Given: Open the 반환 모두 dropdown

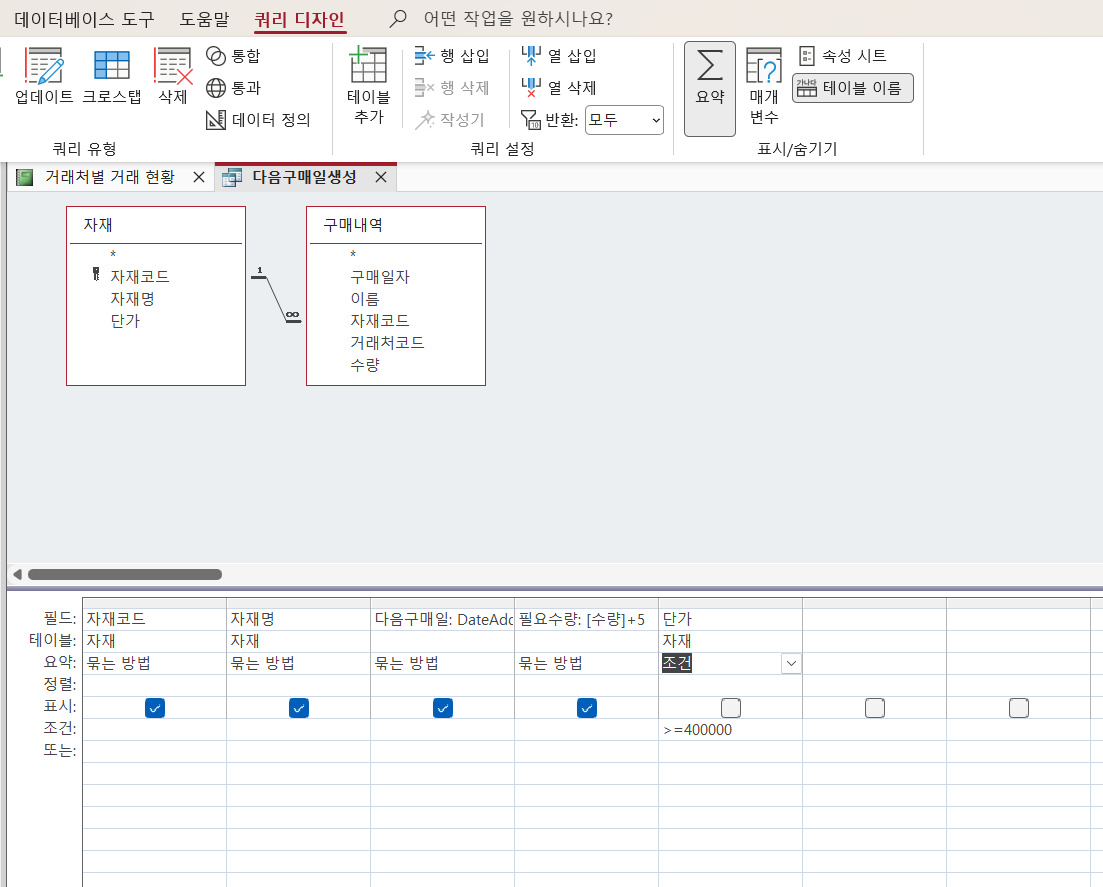Looking at the screenshot, I should point(624,120).
